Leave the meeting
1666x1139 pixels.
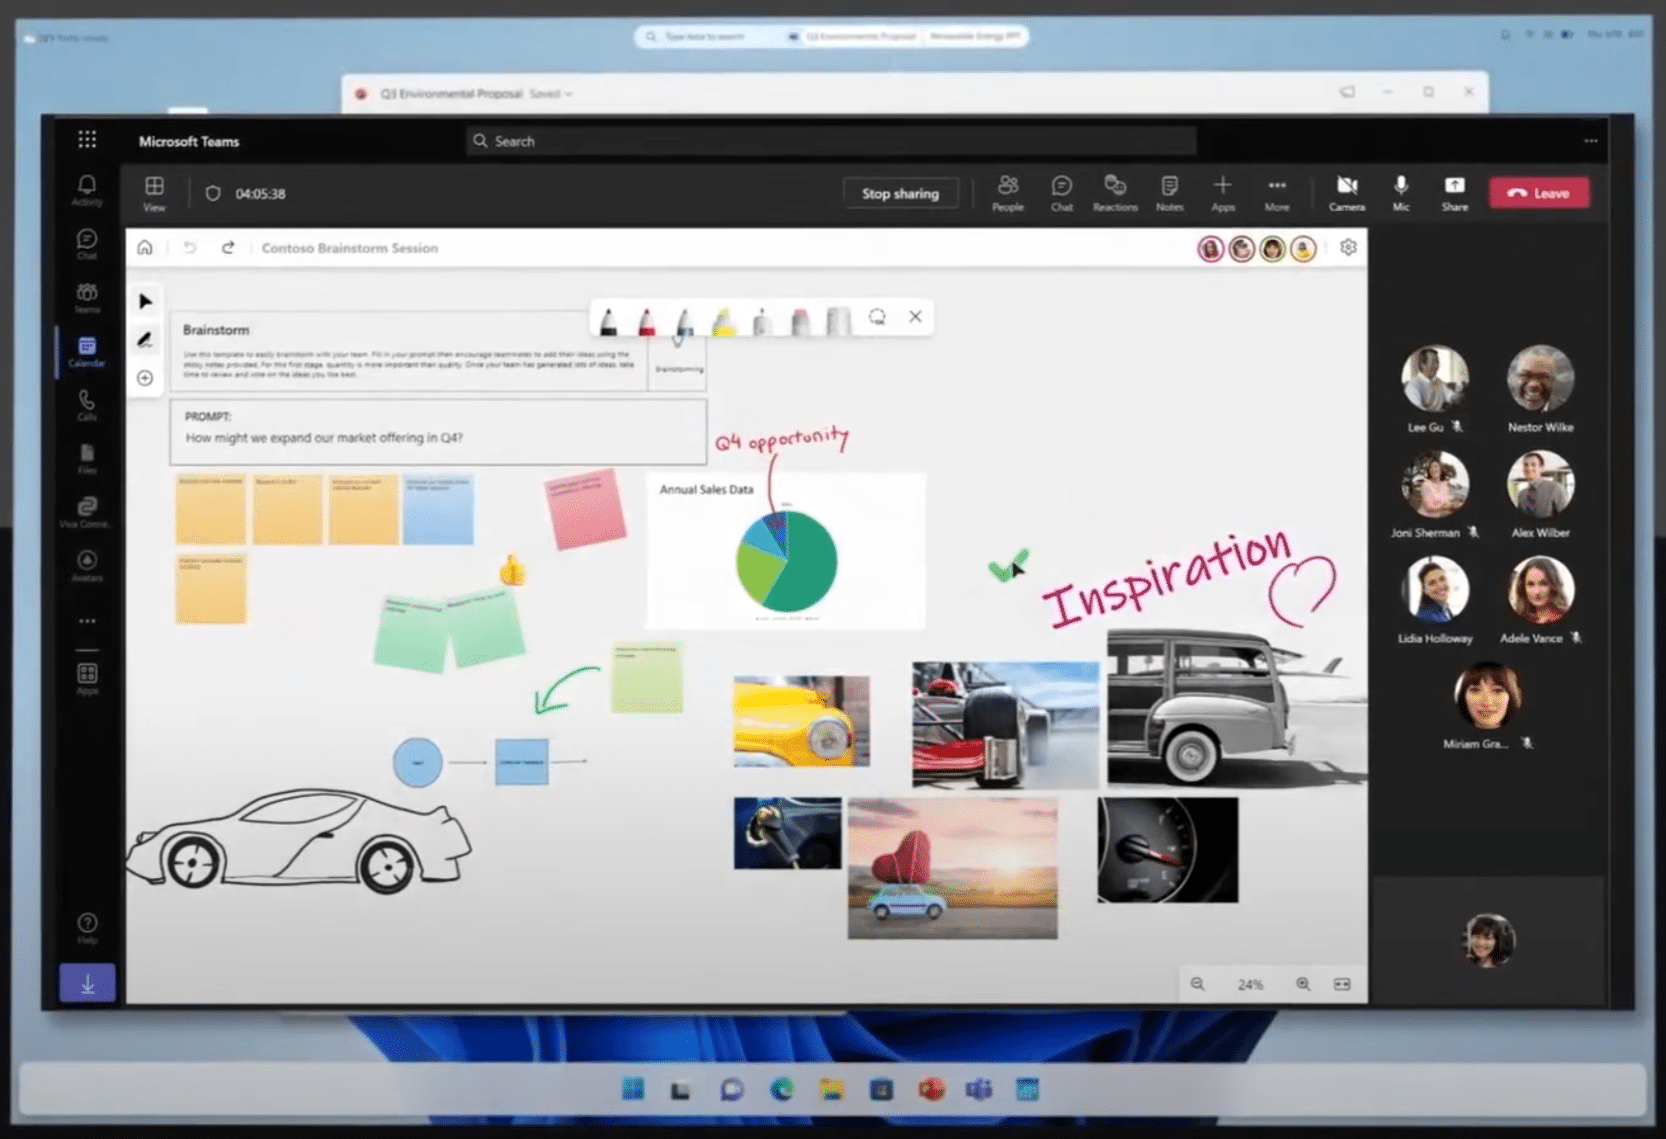tap(1538, 193)
